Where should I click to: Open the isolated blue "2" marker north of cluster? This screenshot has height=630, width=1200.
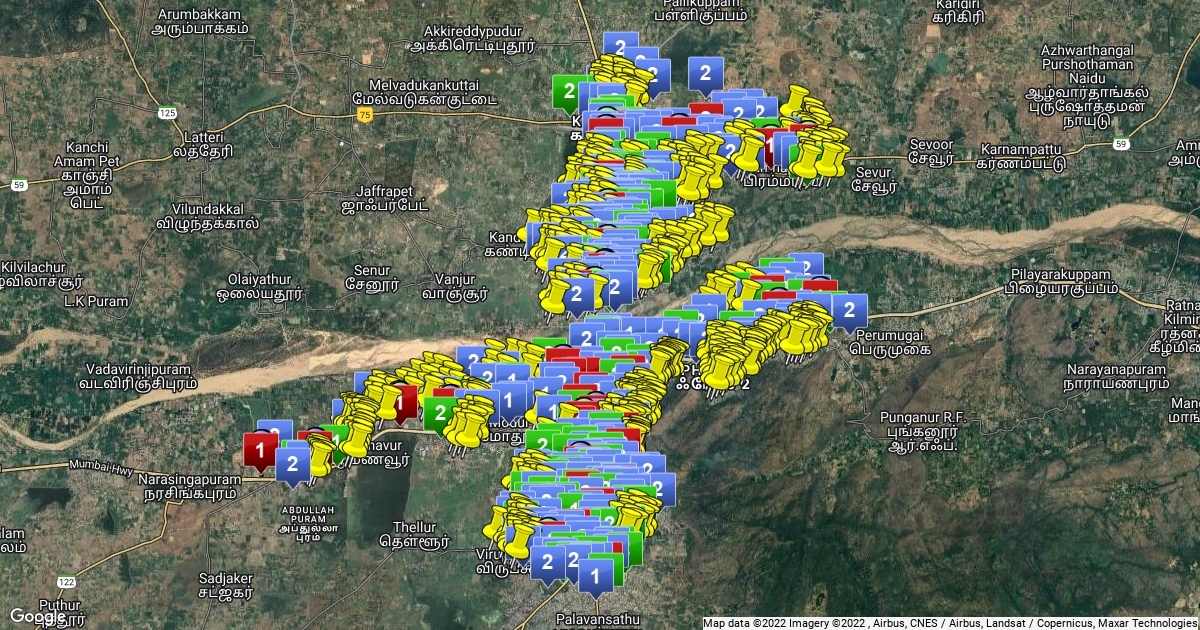tap(706, 73)
